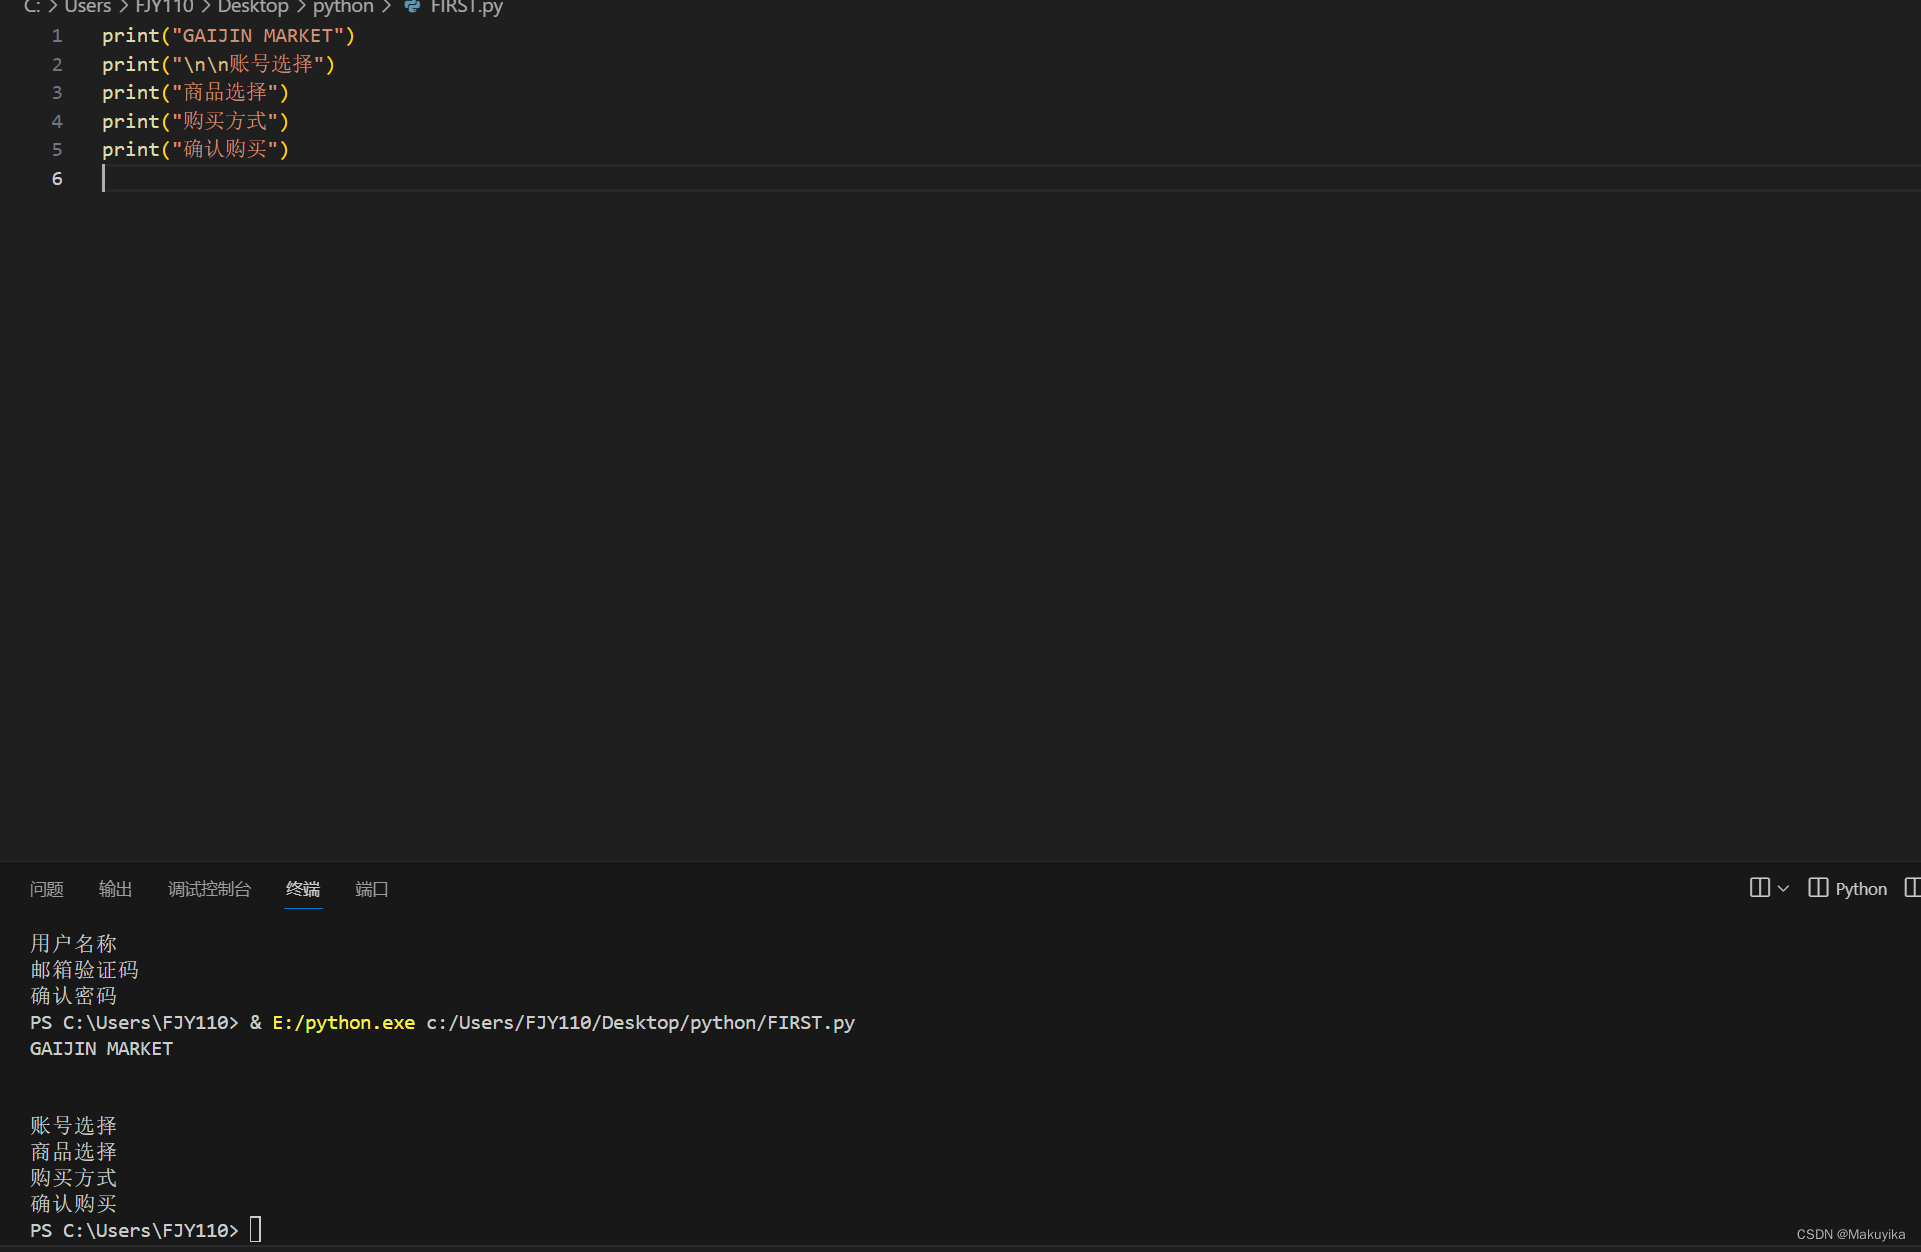Select the 终端 (Terminal) tab
1921x1252 pixels.
click(x=302, y=888)
